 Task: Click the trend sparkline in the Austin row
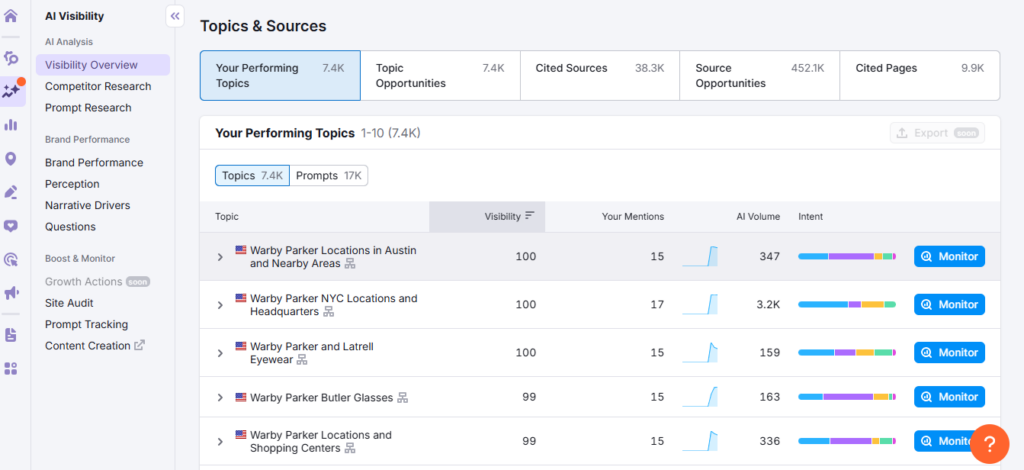(x=700, y=257)
